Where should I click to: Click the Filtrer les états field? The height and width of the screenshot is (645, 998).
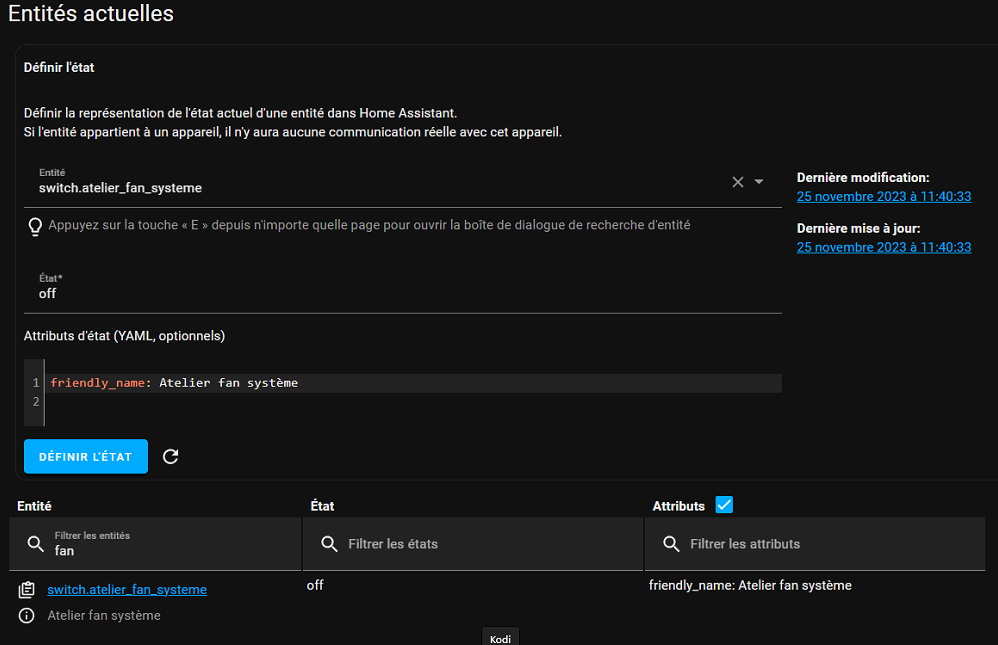(x=473, y=544)
